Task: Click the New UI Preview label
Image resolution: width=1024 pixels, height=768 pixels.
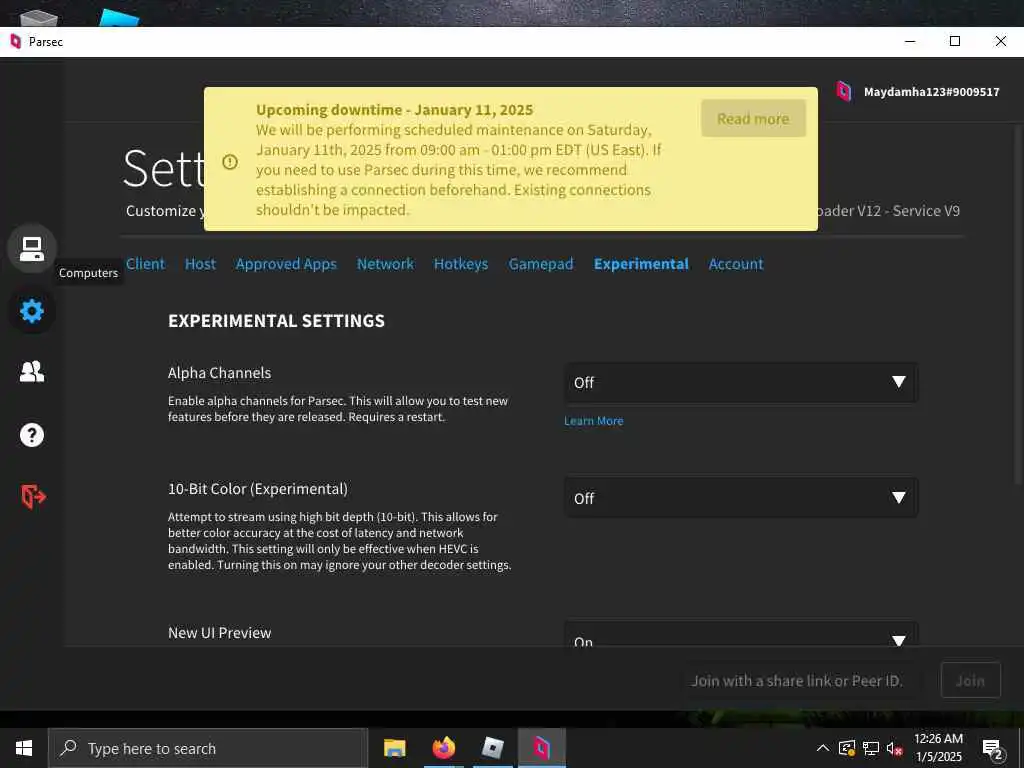Action: pyautogui.click(x=219, y=633)
